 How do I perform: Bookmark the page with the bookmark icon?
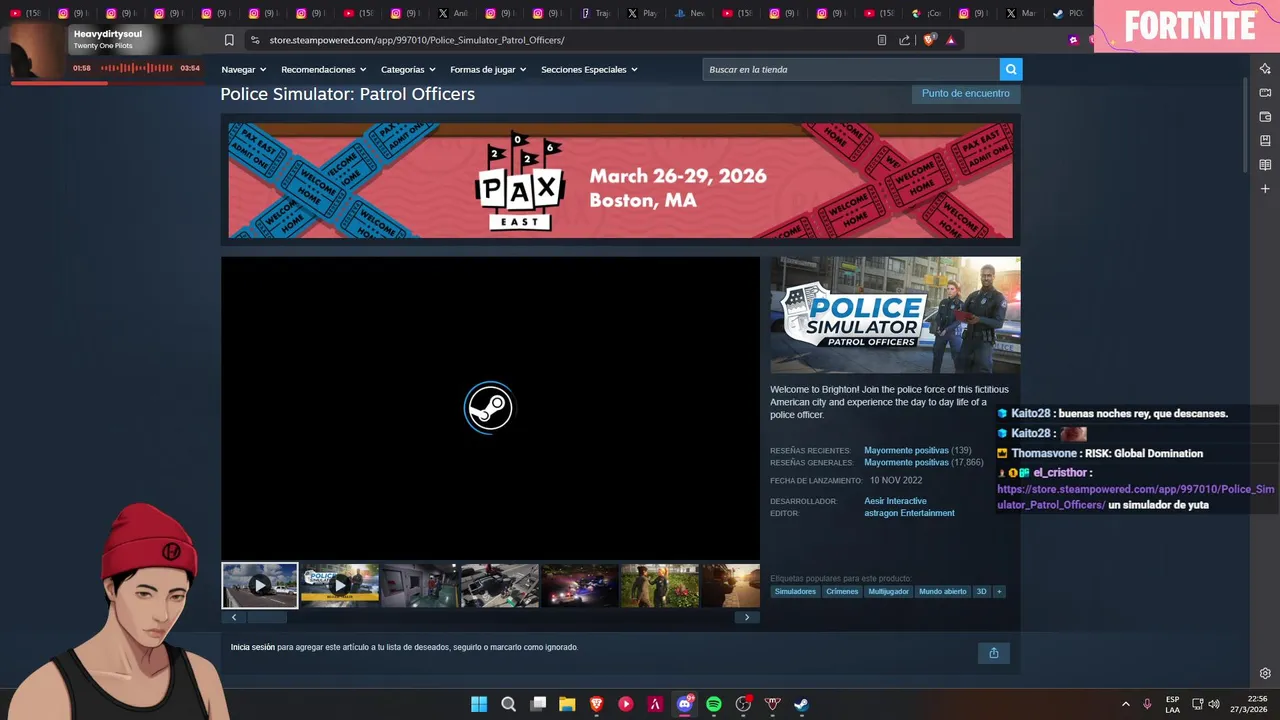229,40
